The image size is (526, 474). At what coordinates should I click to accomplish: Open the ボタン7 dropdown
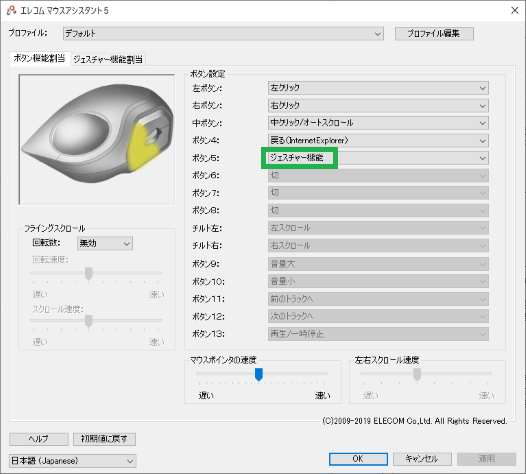(378, 193)
